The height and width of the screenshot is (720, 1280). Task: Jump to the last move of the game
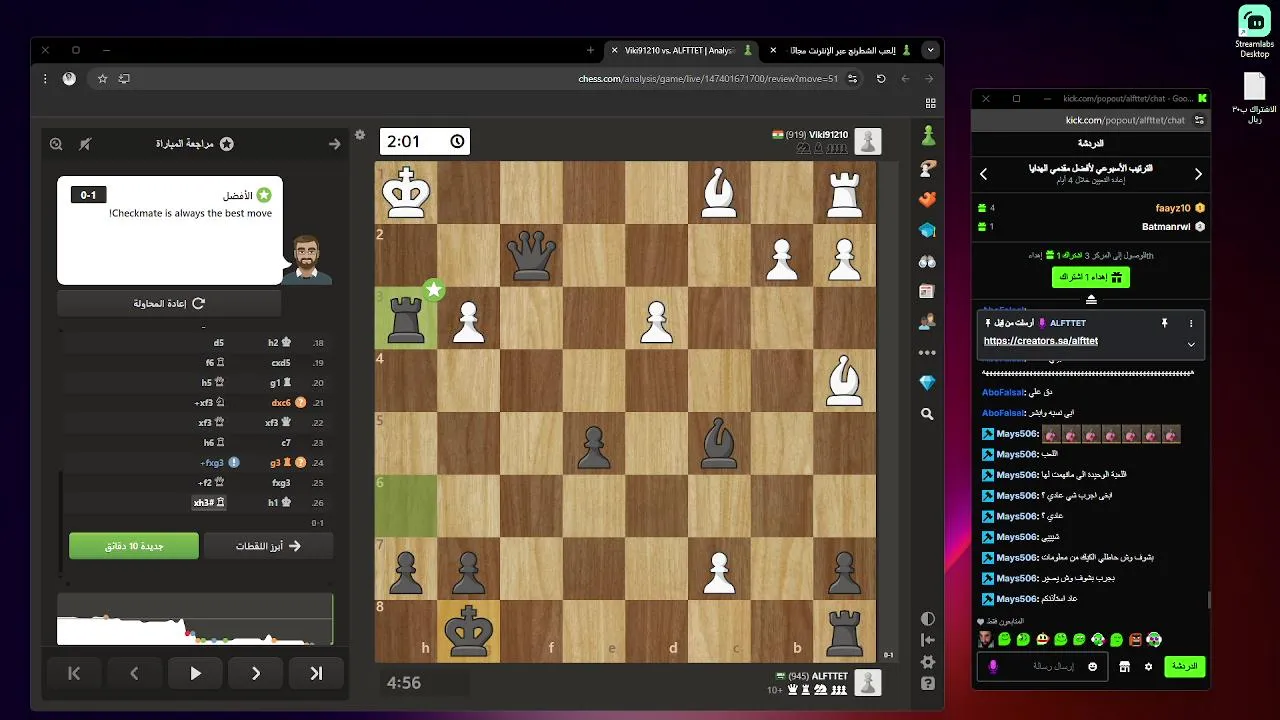(317, 673)
